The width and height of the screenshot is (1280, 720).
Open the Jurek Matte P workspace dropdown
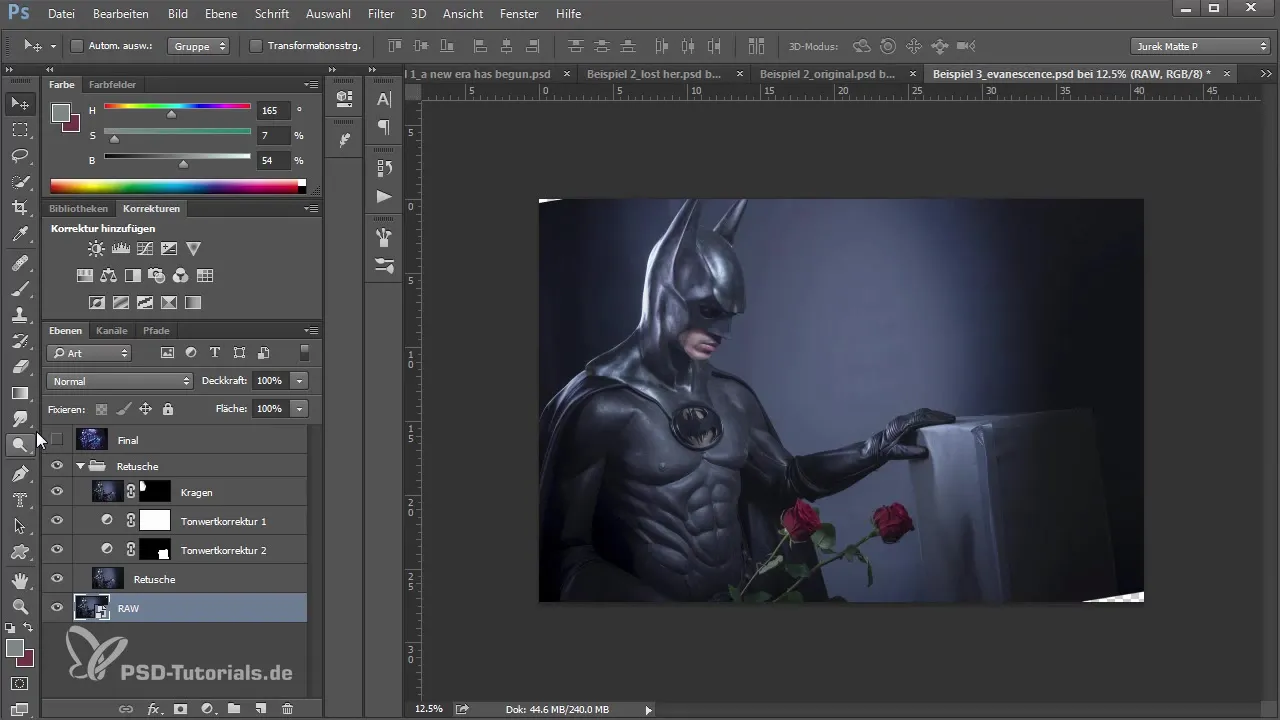pyautogui.click(x=1200, y=46)
